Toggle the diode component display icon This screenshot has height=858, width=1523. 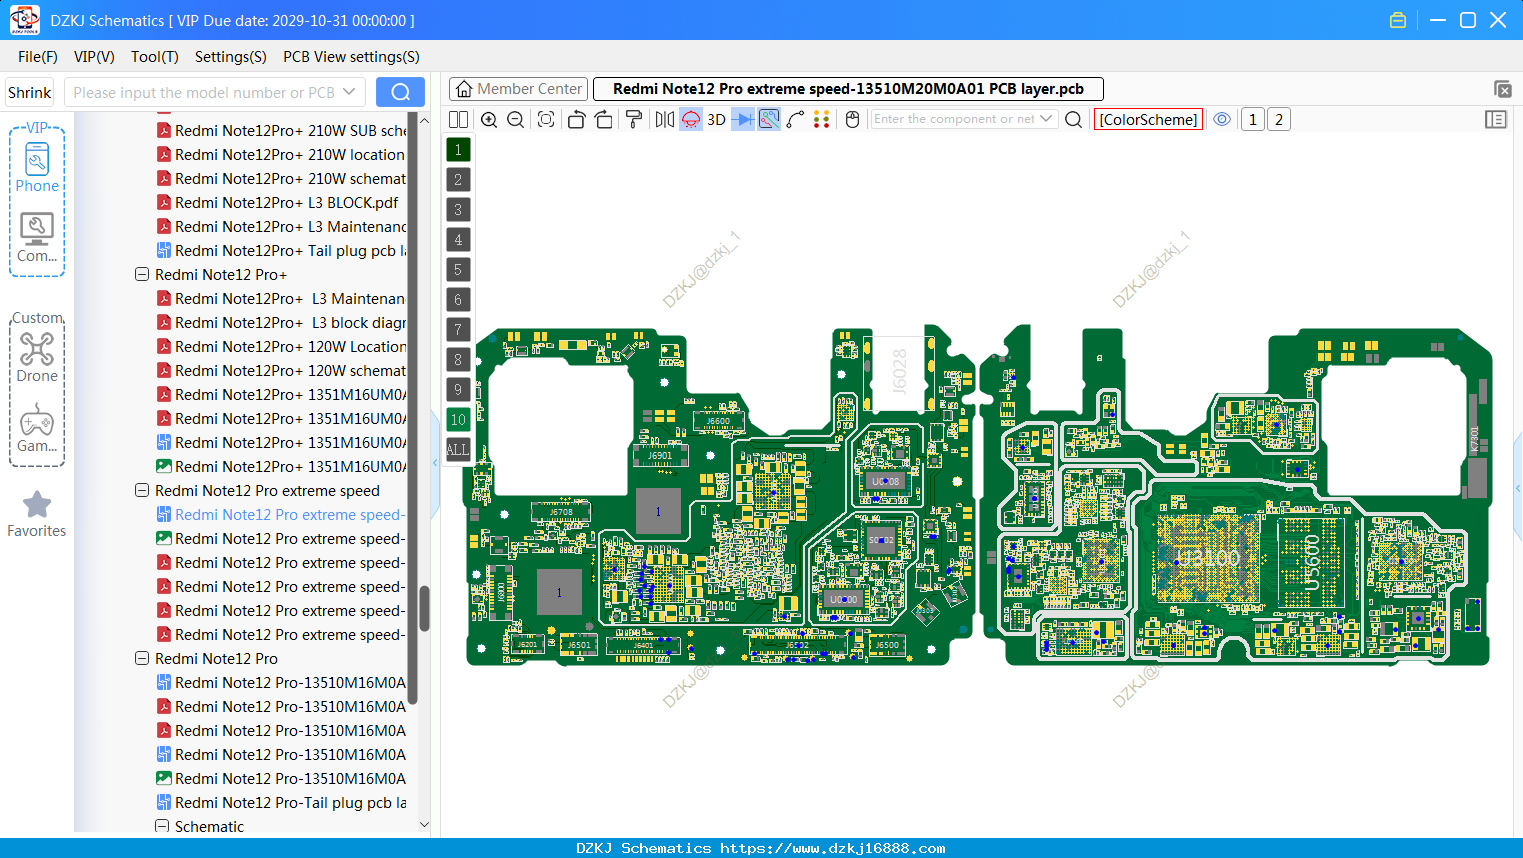click(743, 119)
